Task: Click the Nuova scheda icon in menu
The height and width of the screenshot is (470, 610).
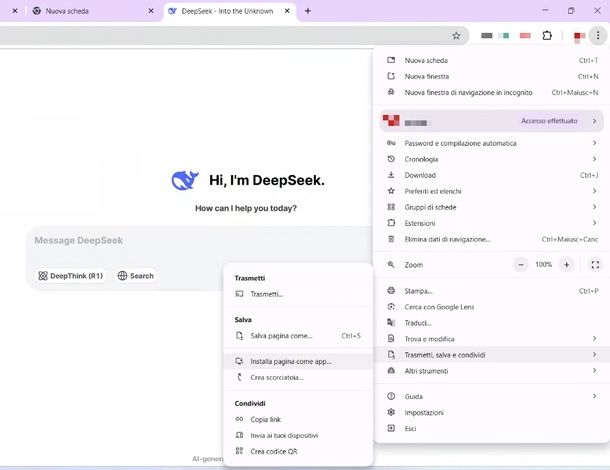Action: coord(391,60)
